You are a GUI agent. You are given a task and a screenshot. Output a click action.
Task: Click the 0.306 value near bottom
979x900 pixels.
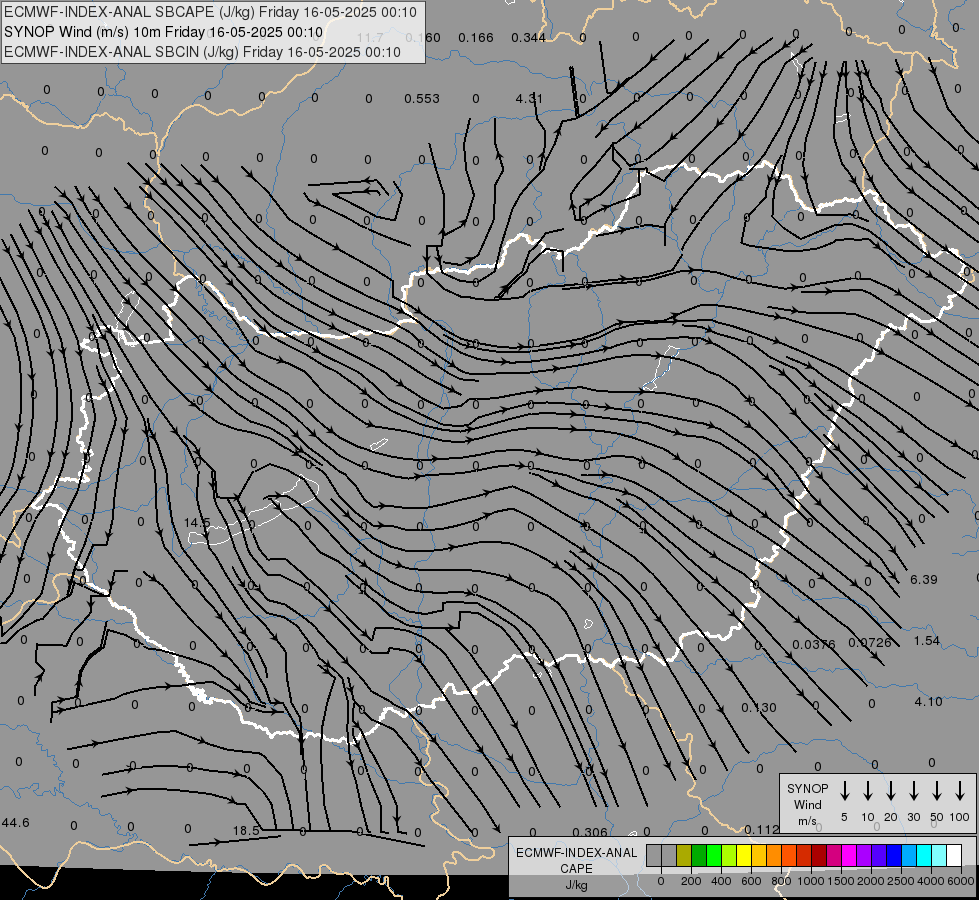coord(590,832)
